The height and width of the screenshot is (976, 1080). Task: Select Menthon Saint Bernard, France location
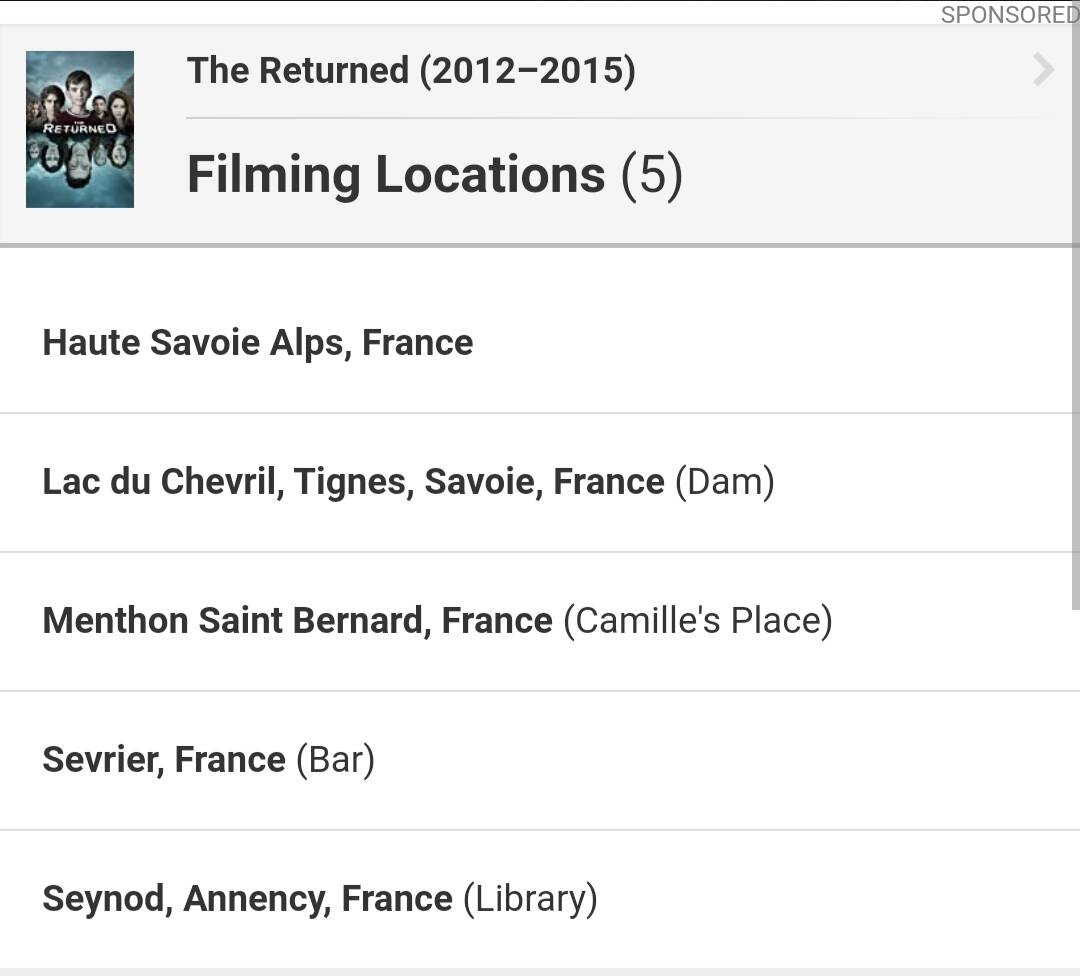pyautogui.click(x=297, y=621)
